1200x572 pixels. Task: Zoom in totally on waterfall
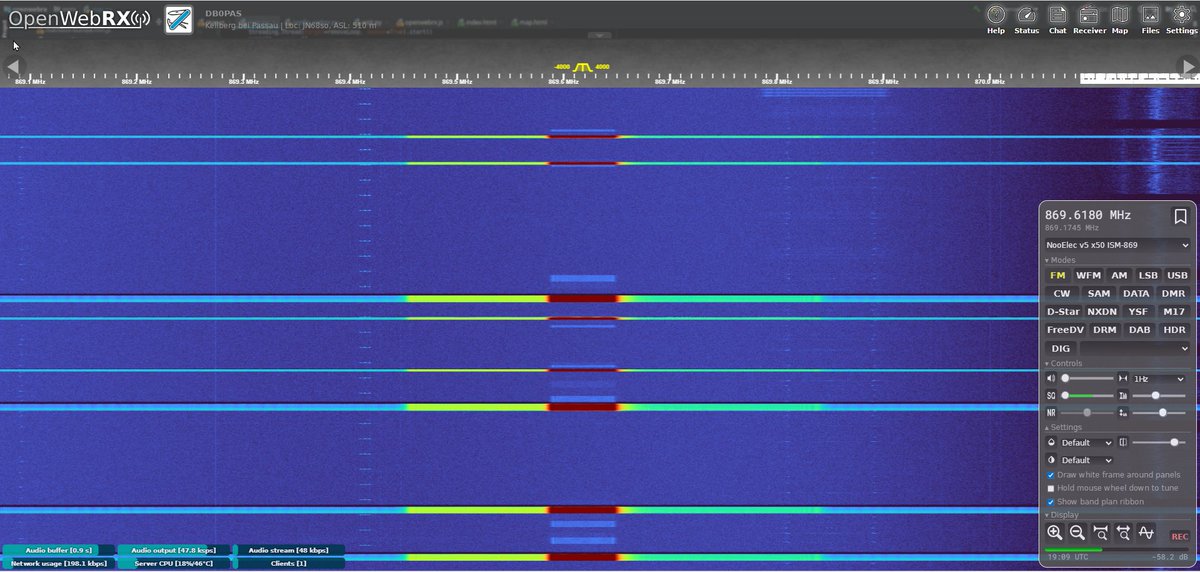[1101, 533]
